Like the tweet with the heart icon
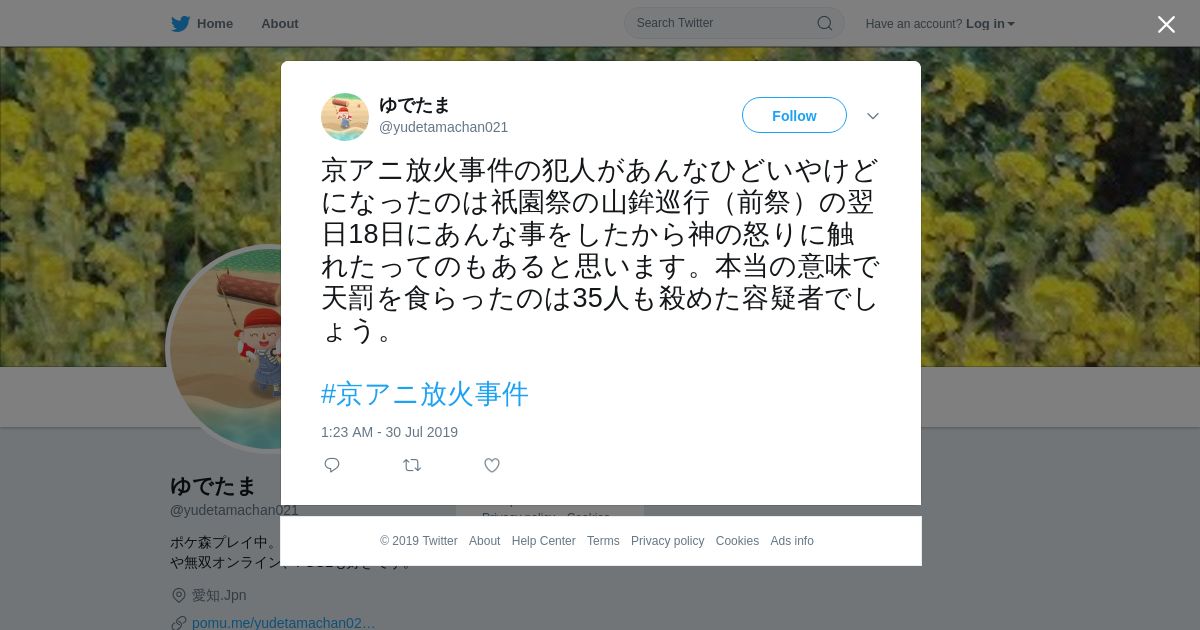Screen dimensions: 1200x630 click(x=492, y=465)
